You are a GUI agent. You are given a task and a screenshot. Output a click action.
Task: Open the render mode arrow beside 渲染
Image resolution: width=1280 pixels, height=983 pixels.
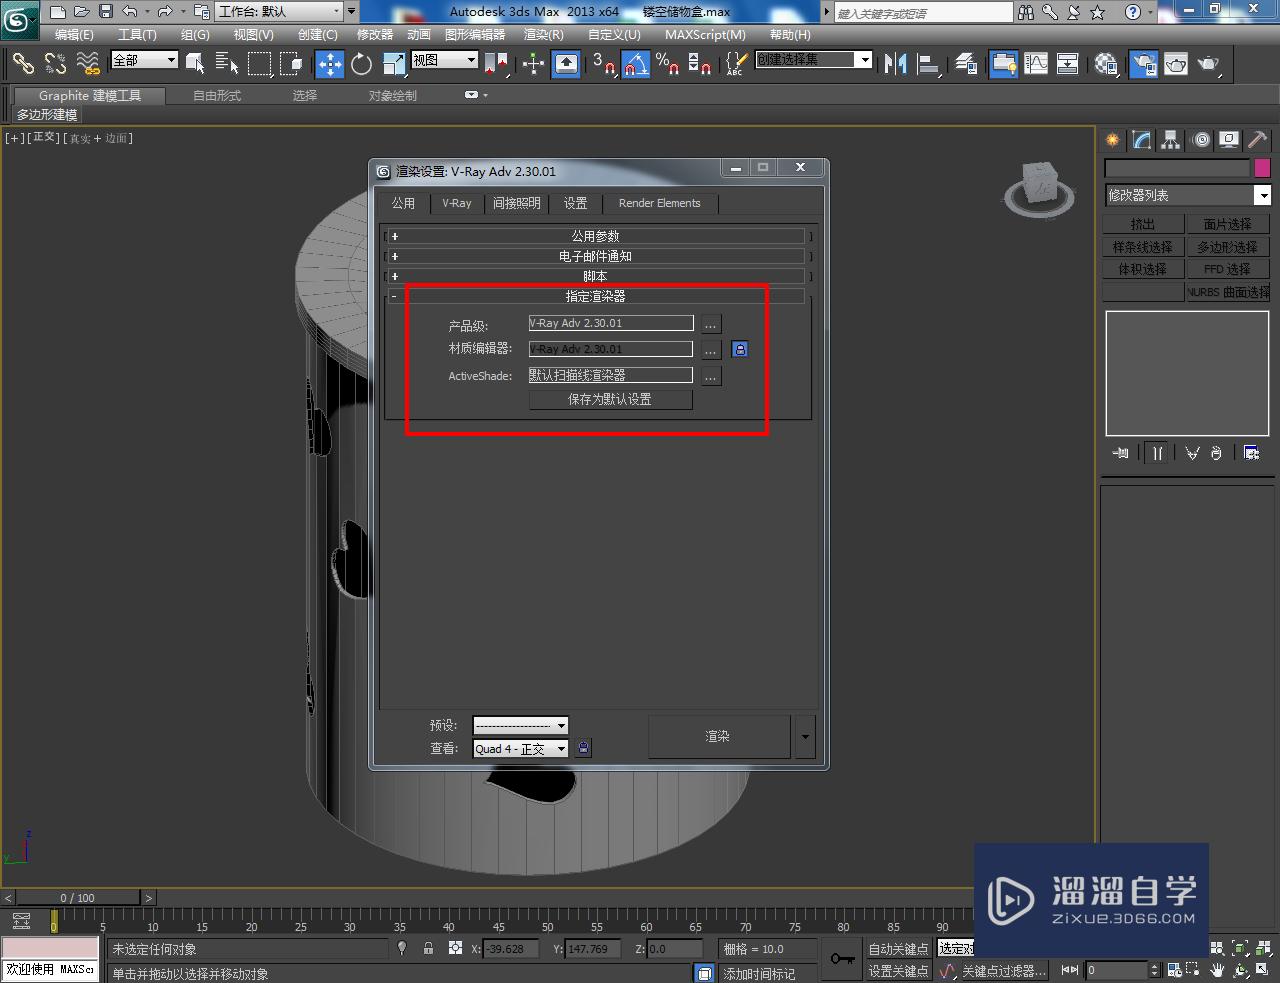tap(805, 736)
